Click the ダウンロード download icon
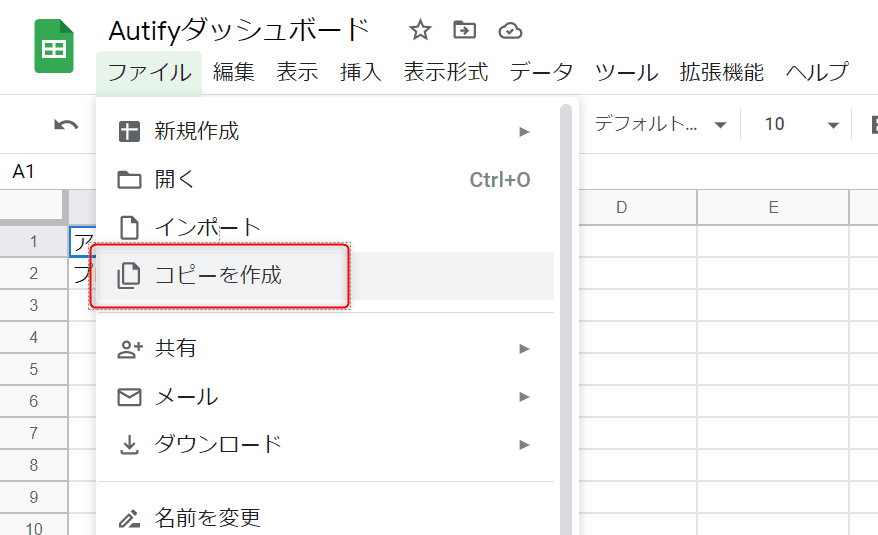 [x=129, y=444]
